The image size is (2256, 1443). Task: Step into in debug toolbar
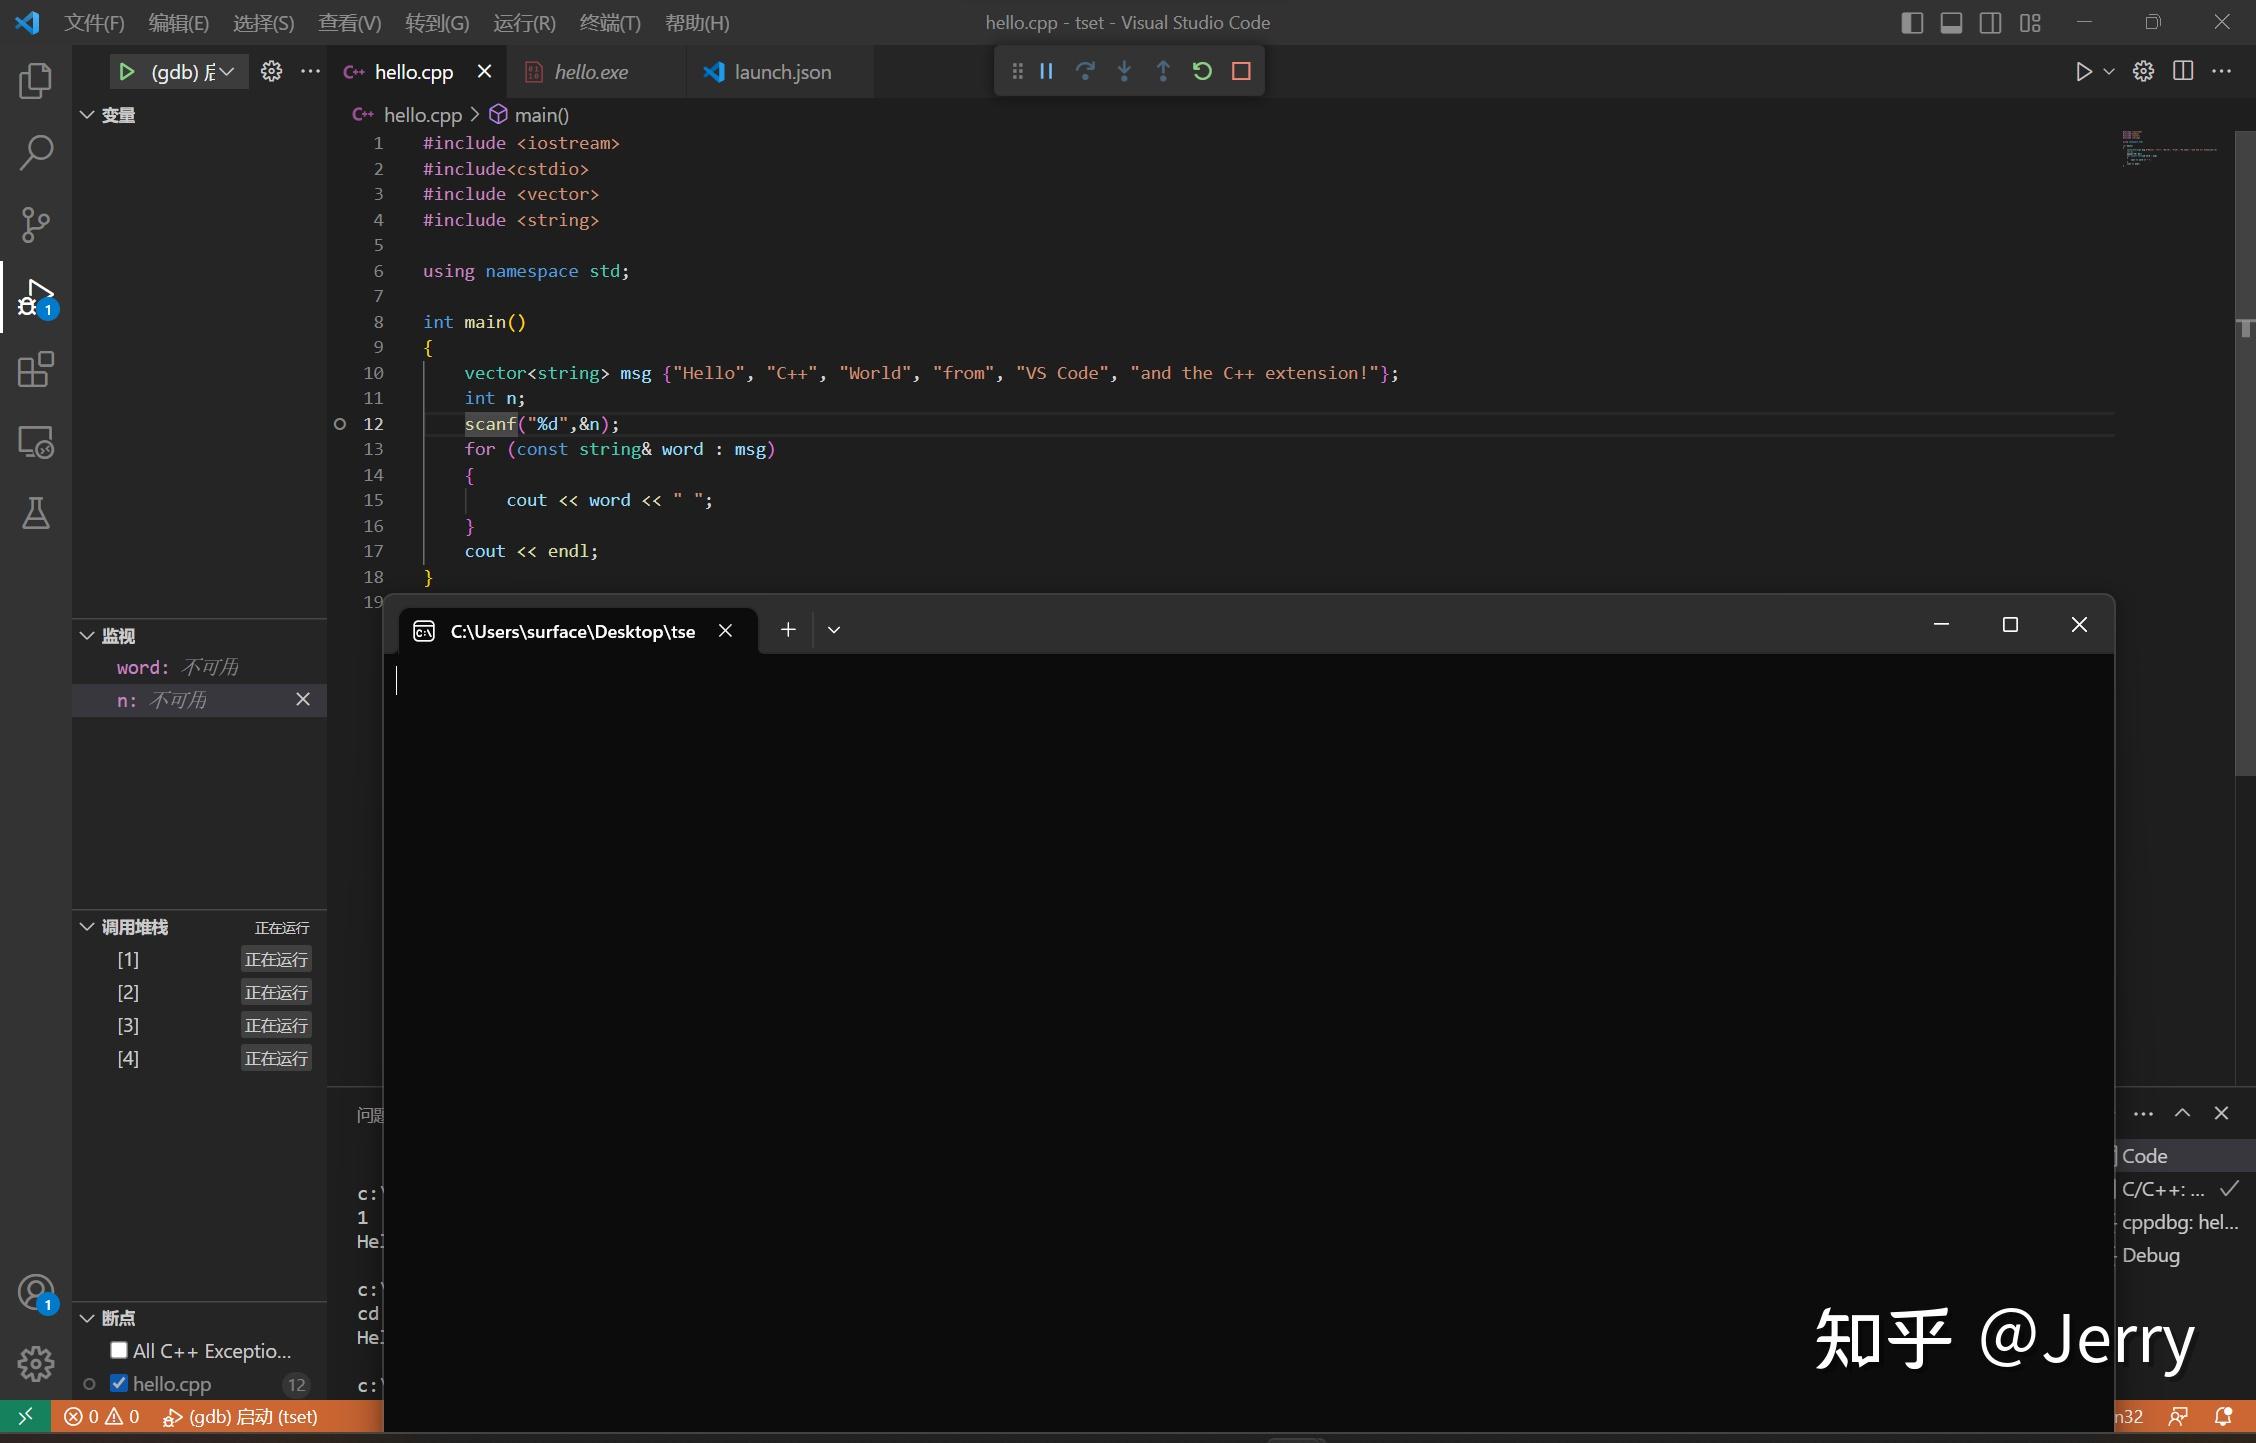tap(1124, 71)
